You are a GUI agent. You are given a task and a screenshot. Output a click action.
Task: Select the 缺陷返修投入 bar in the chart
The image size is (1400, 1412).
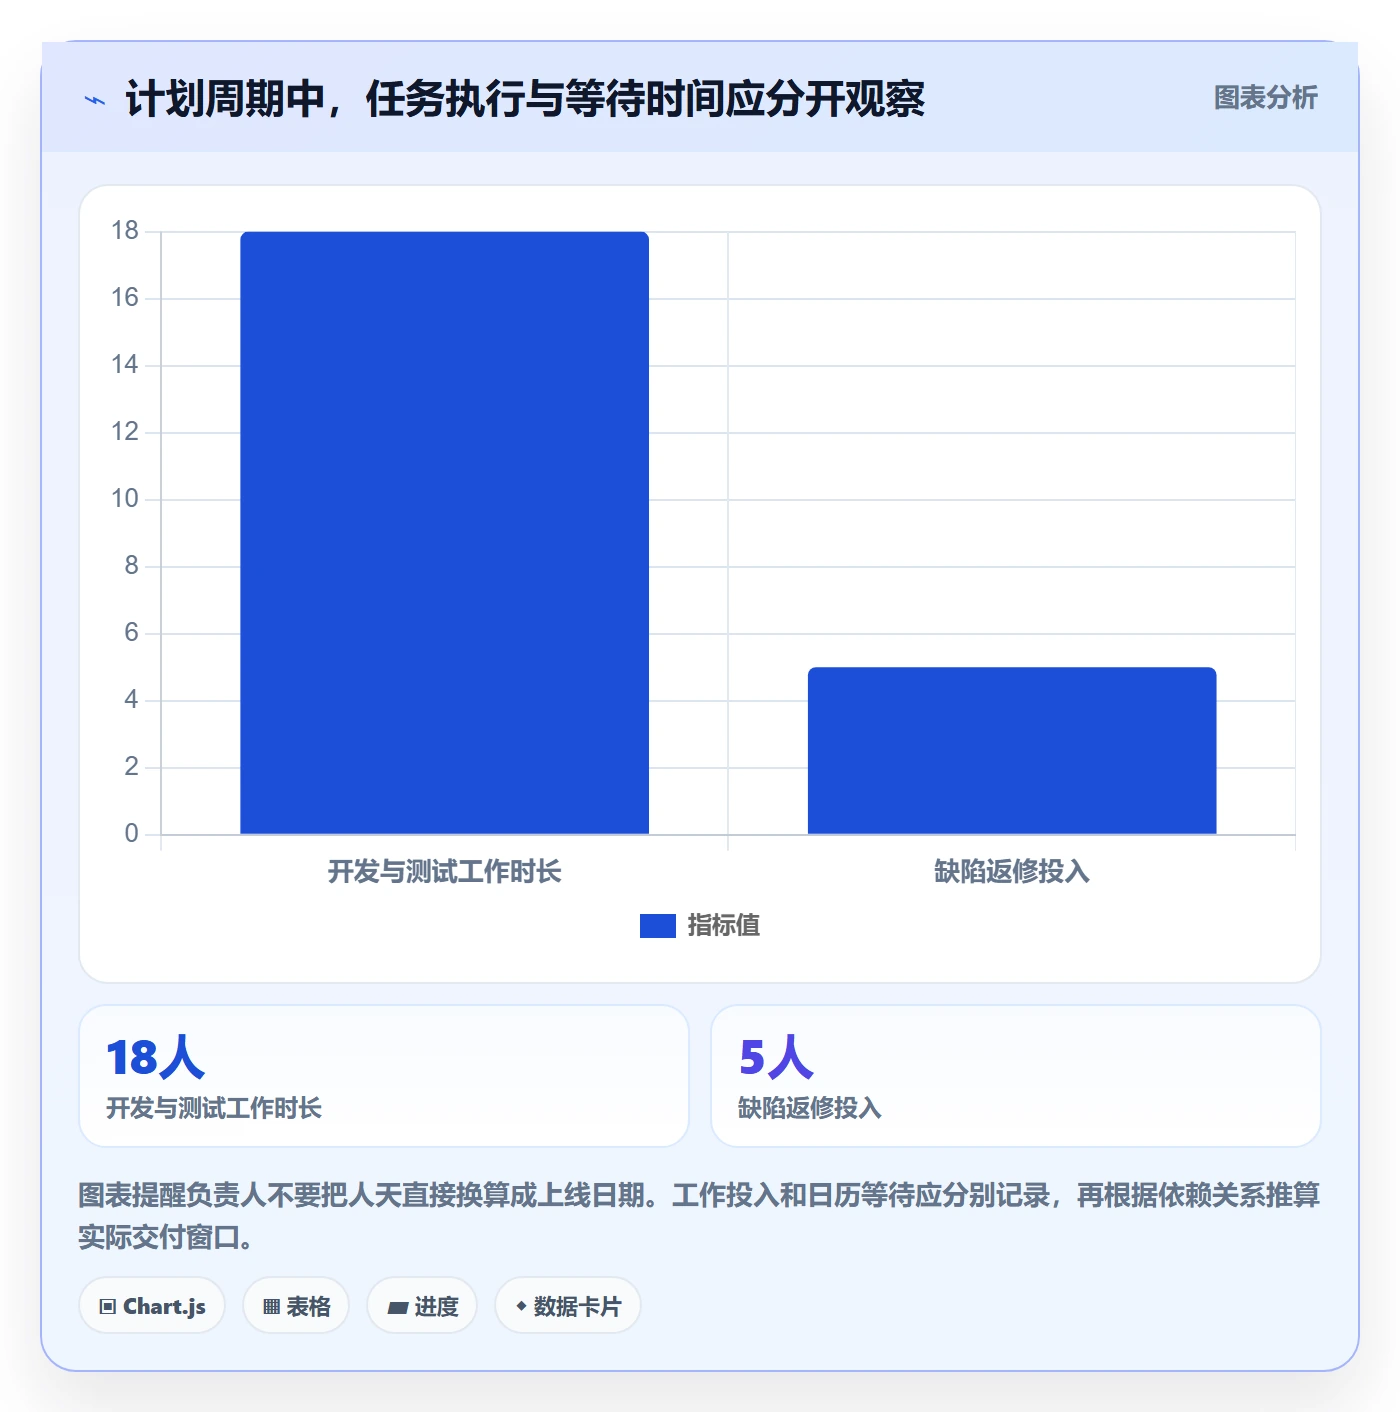(x=1012, y=751)
